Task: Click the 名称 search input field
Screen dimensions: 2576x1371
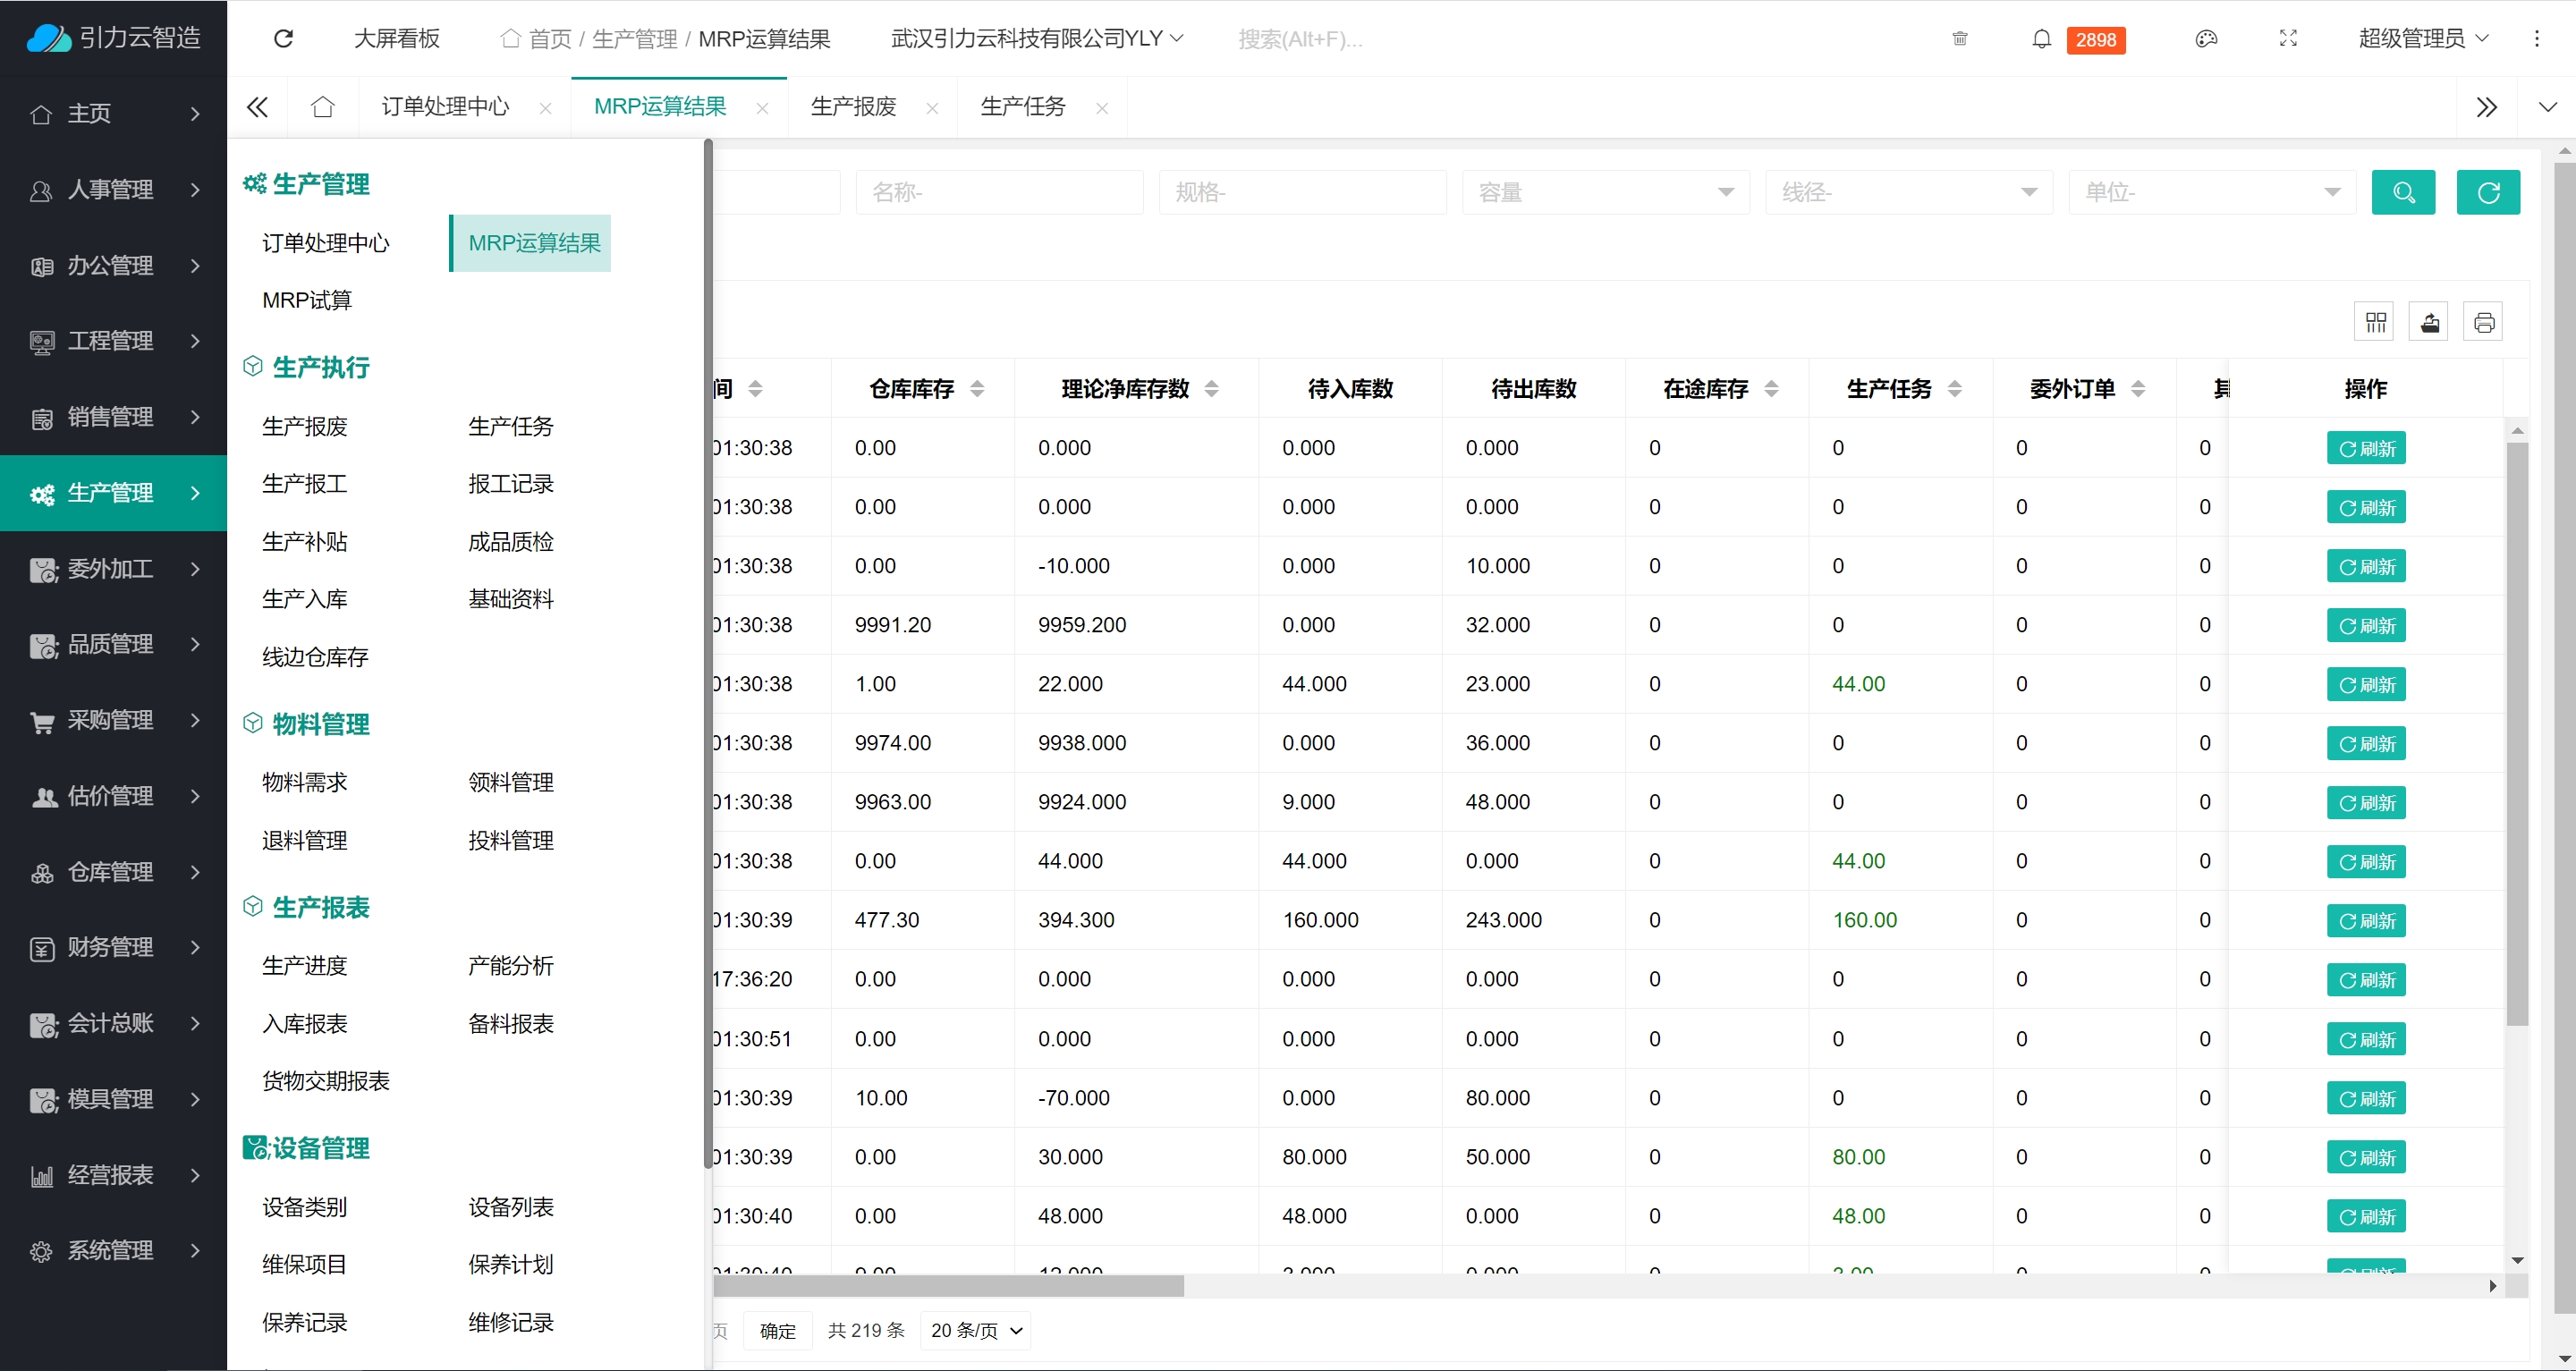Action: [x=998, y=192]
